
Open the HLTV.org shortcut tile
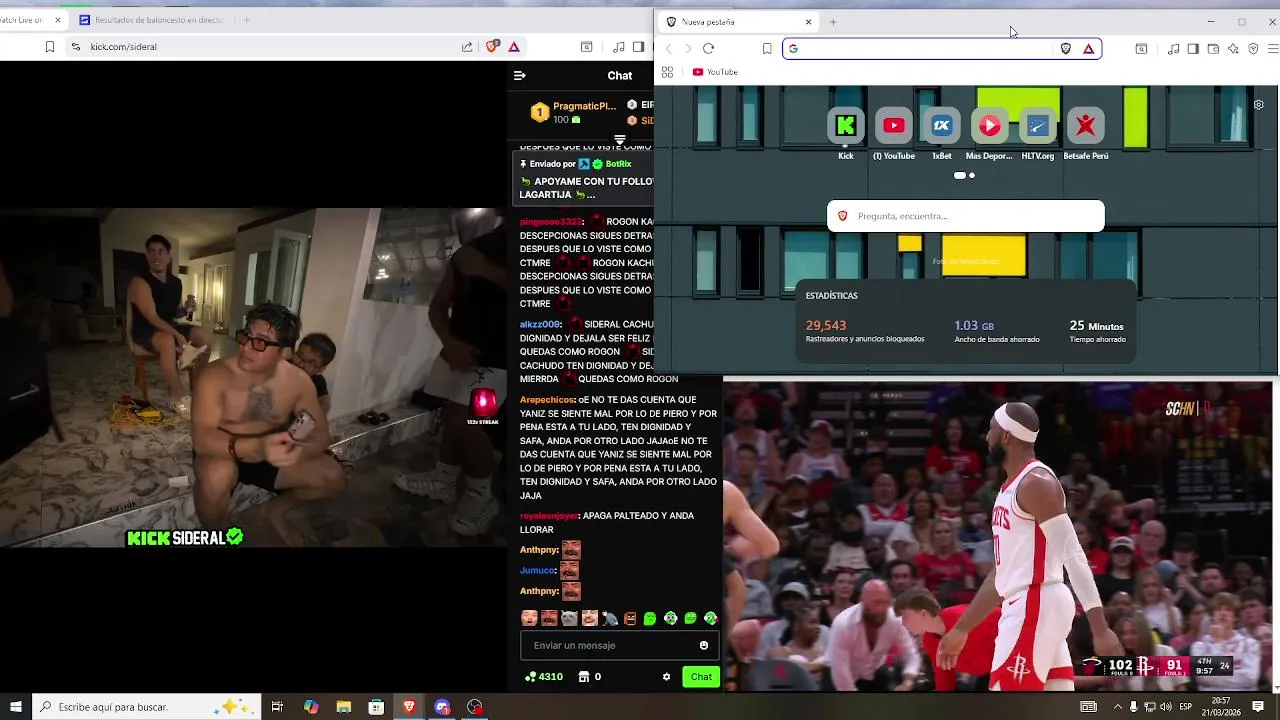pos(1037,126)
